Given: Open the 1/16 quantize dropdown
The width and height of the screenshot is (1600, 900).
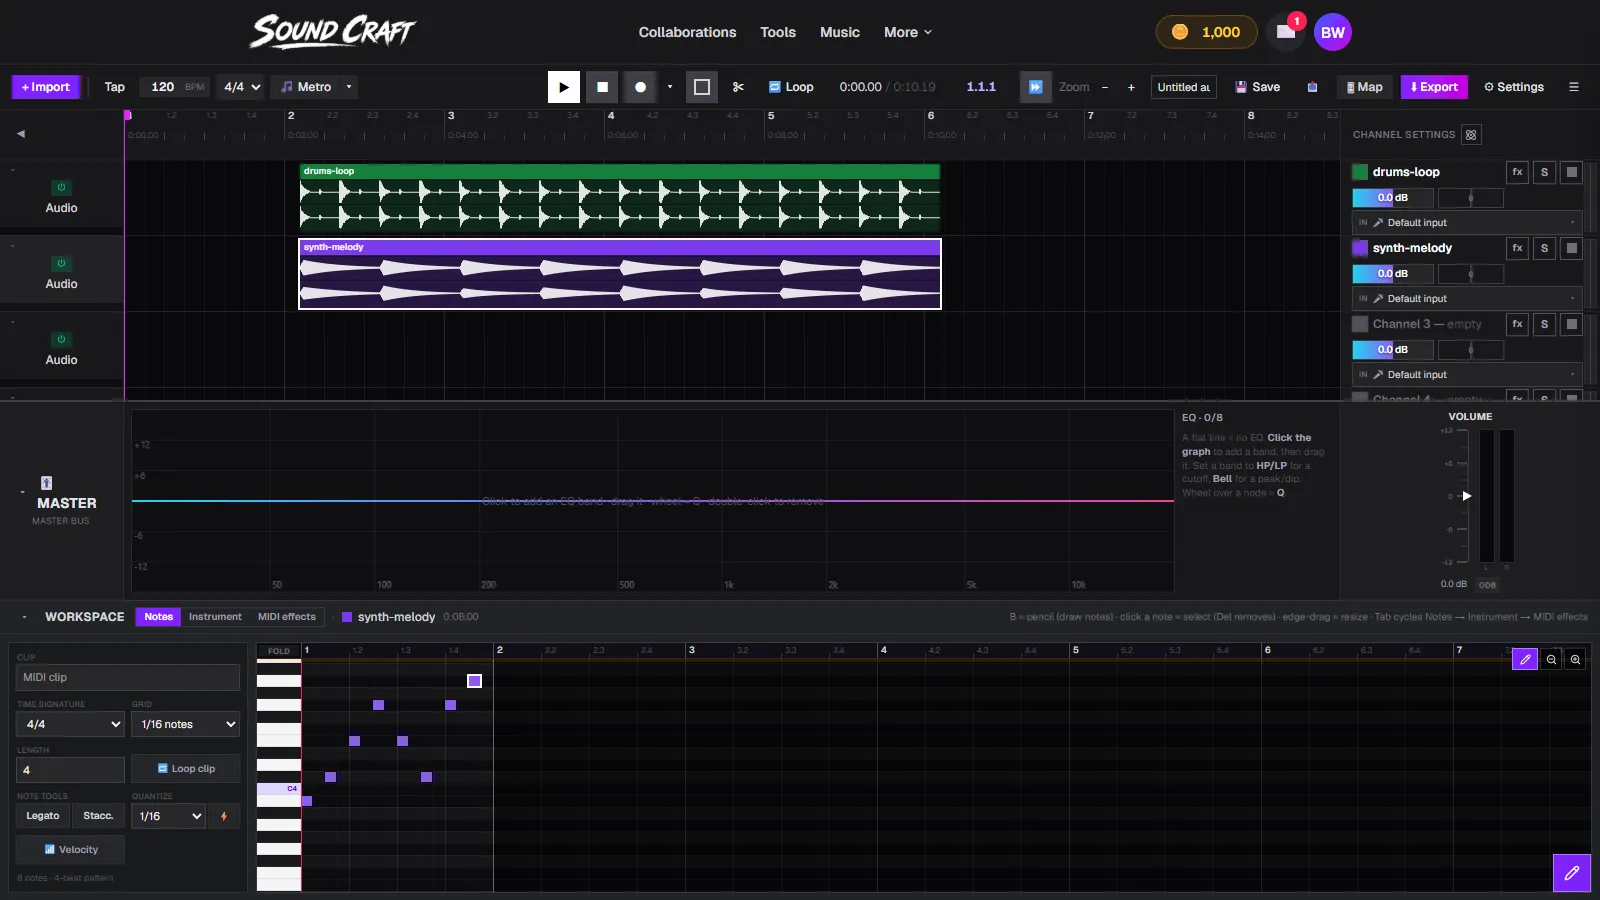Looking at the screenshot, I should [x=168, y=816].
